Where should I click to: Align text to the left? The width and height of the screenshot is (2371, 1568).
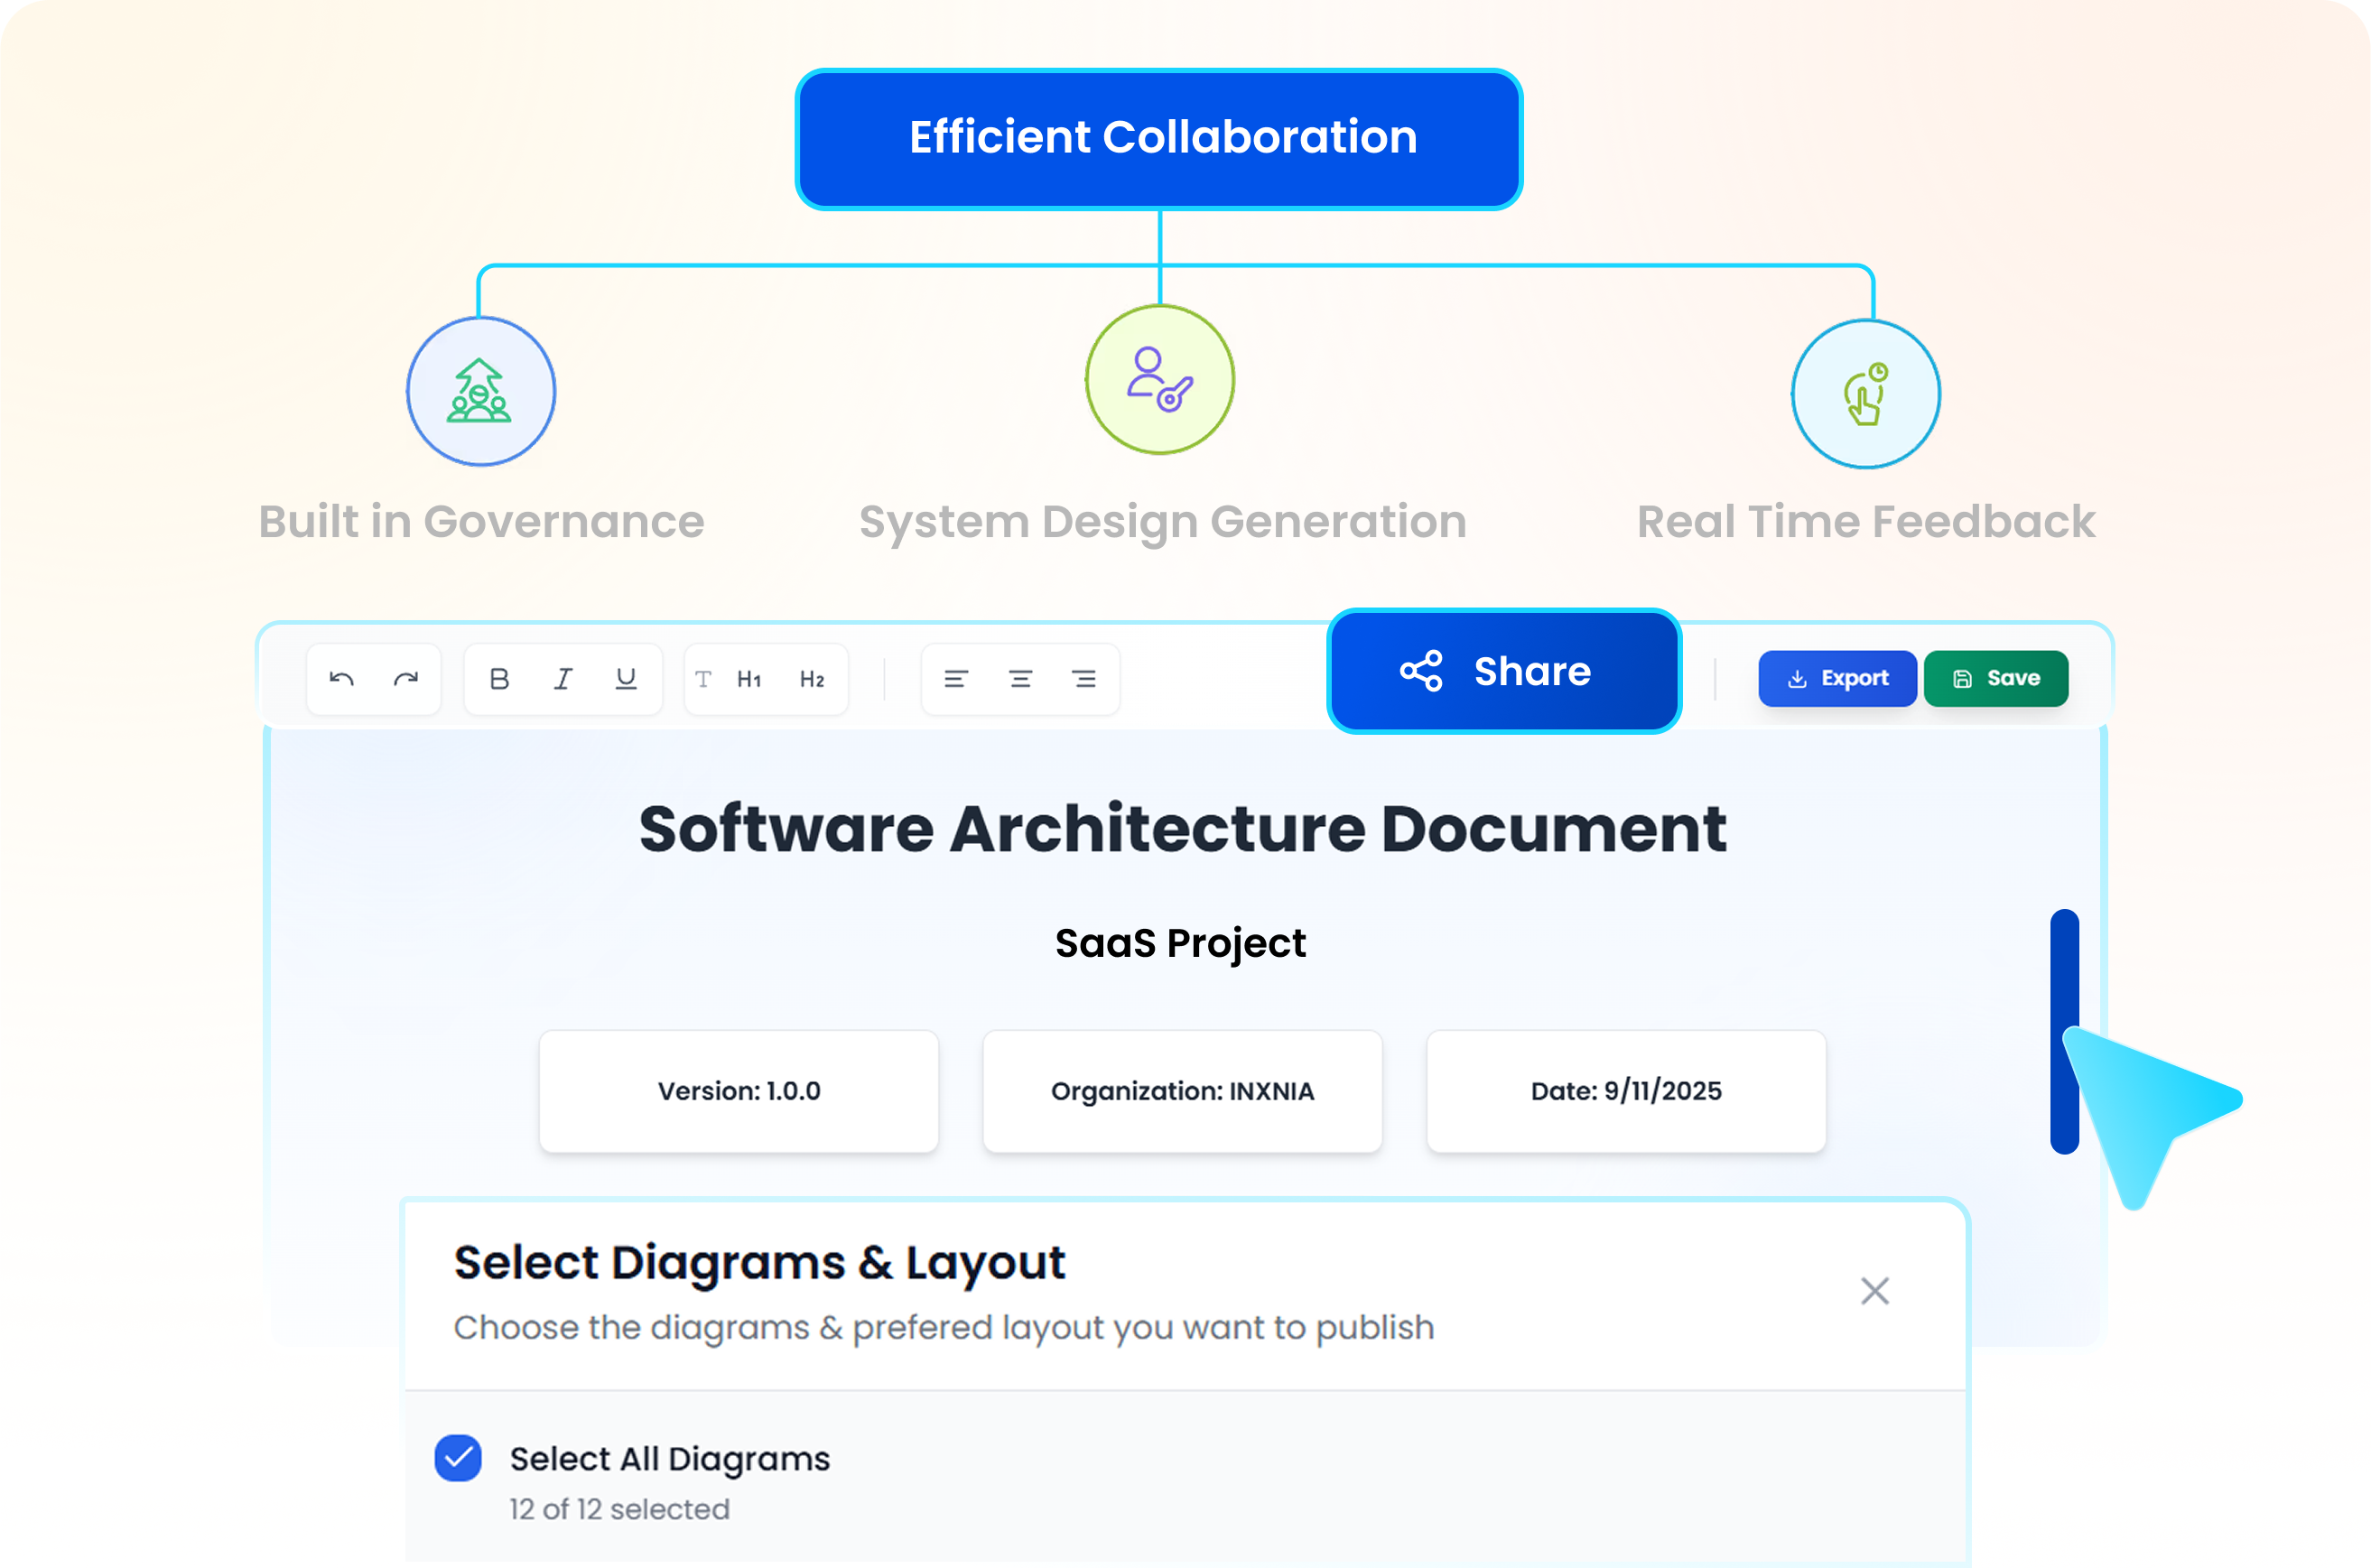click(x=956, y=679)
